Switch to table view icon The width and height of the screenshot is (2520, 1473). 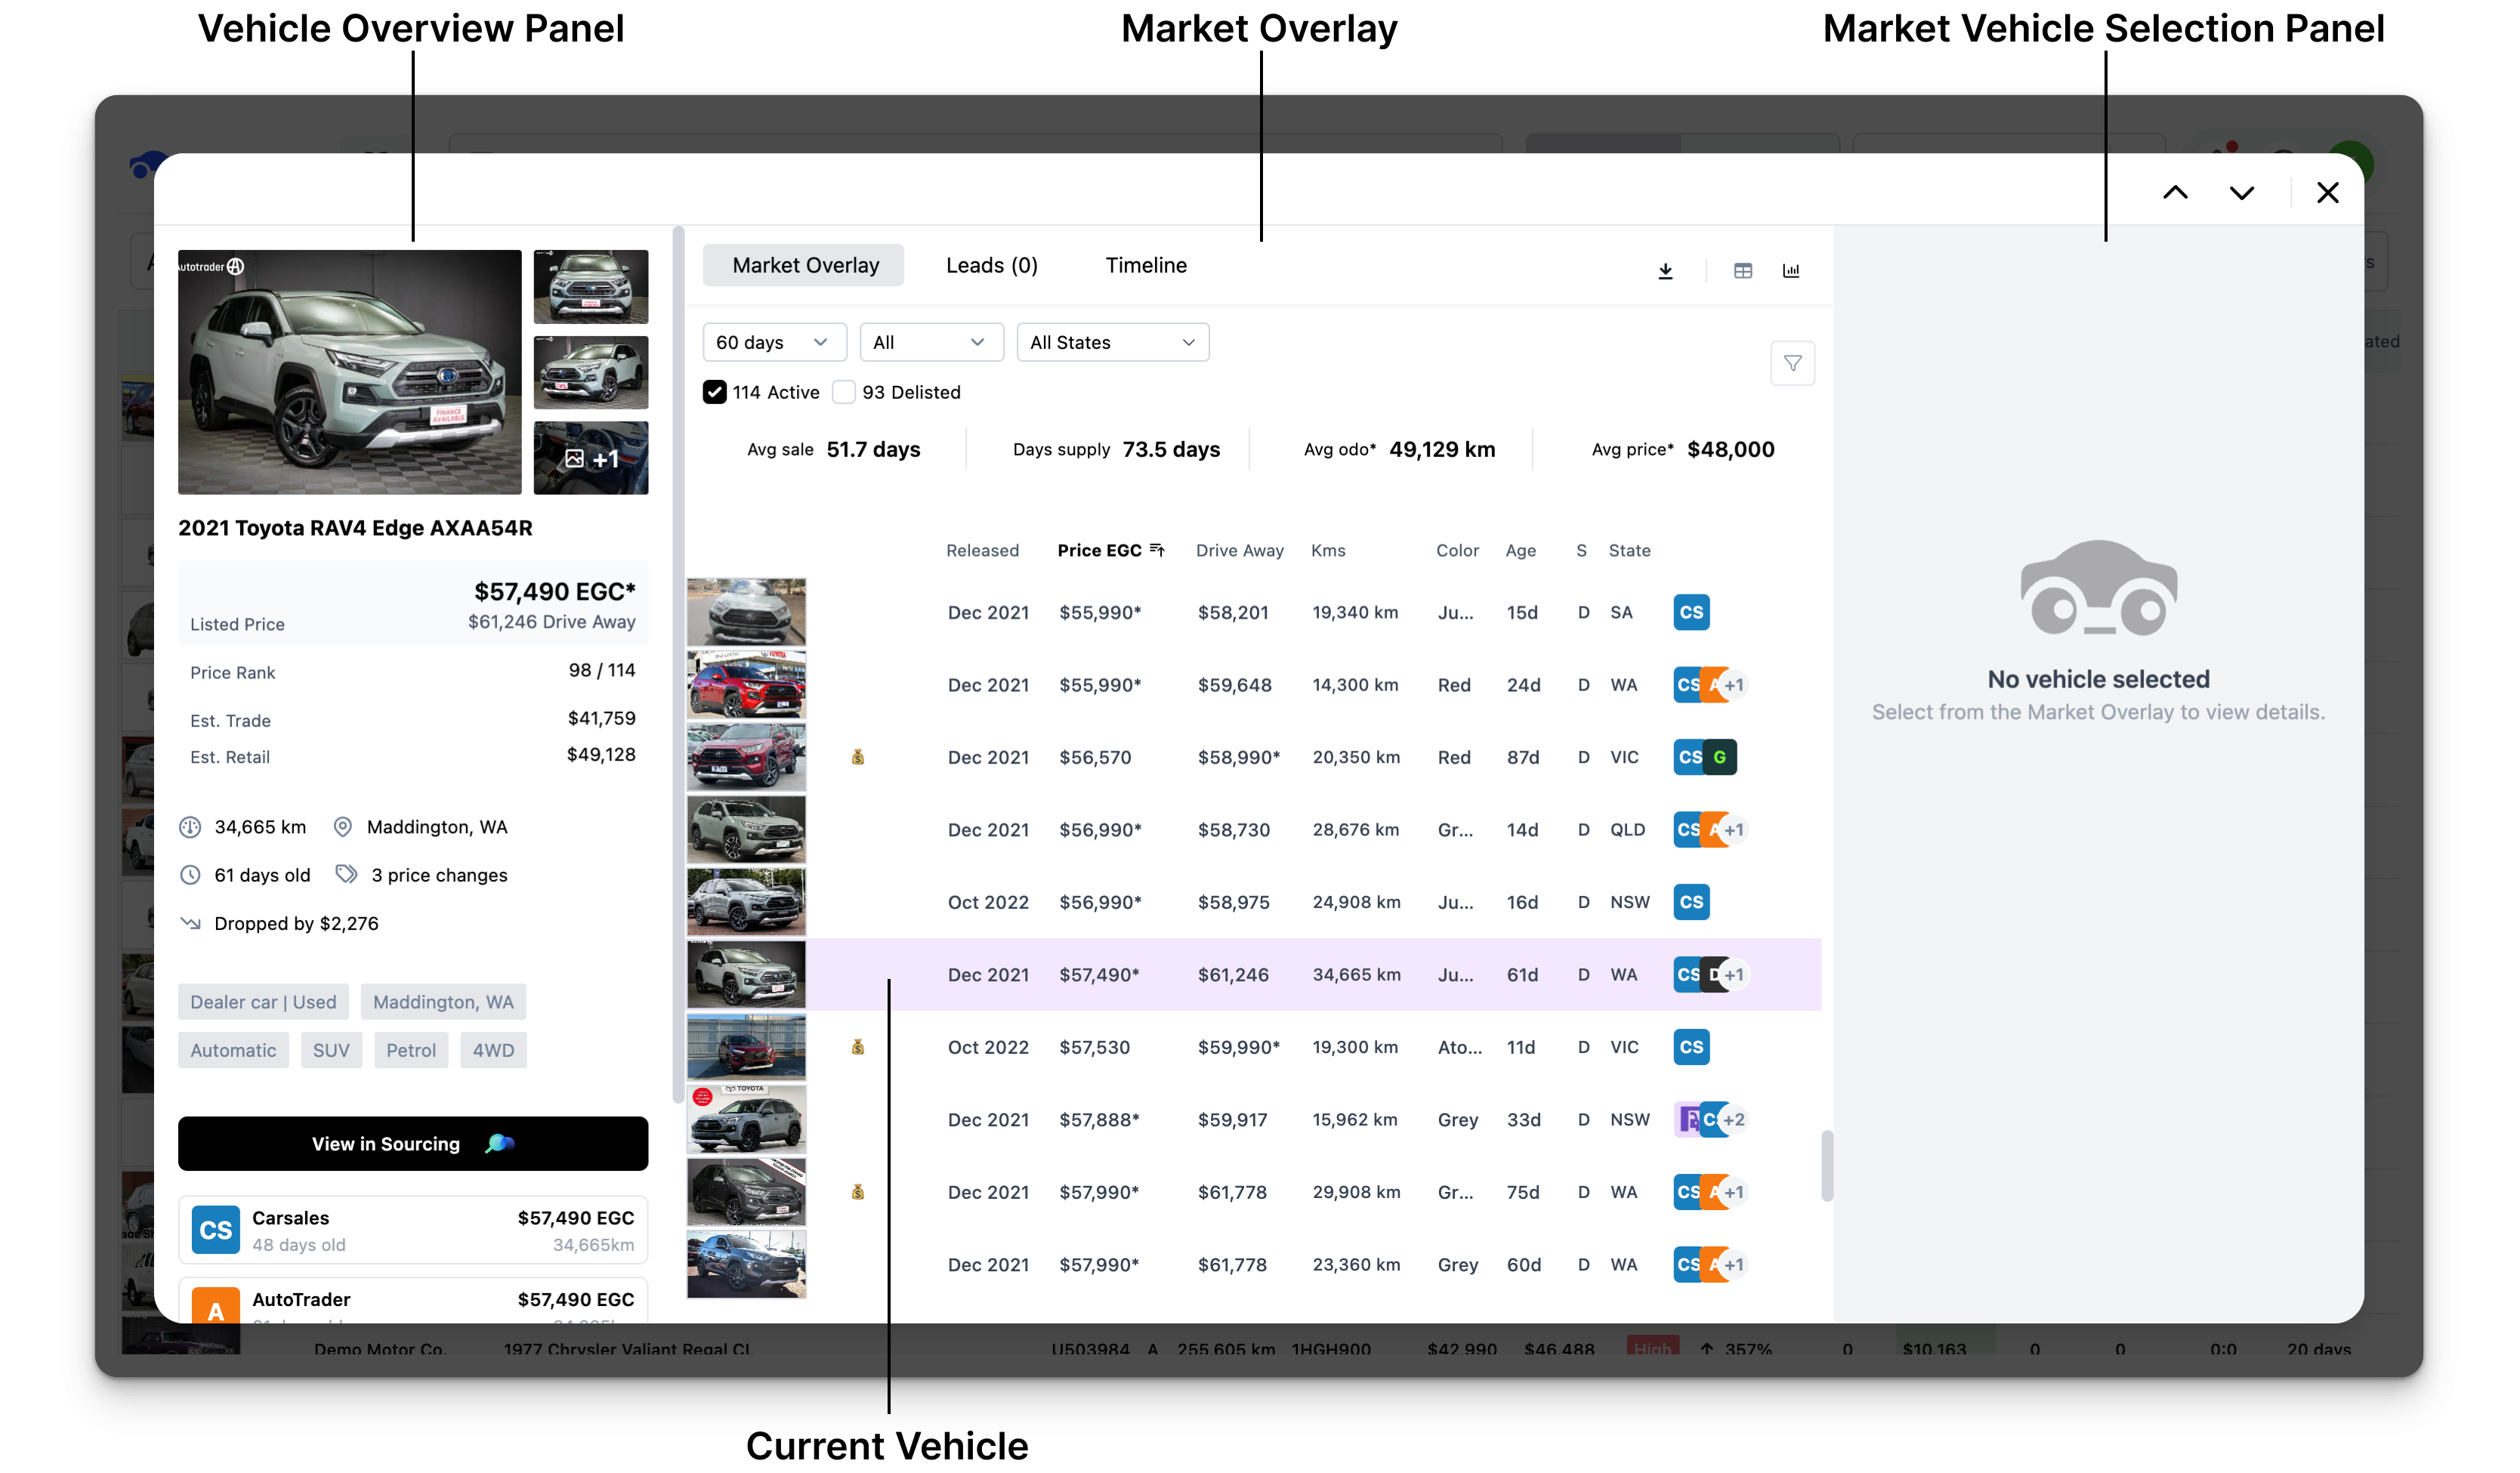[1743, 271]
